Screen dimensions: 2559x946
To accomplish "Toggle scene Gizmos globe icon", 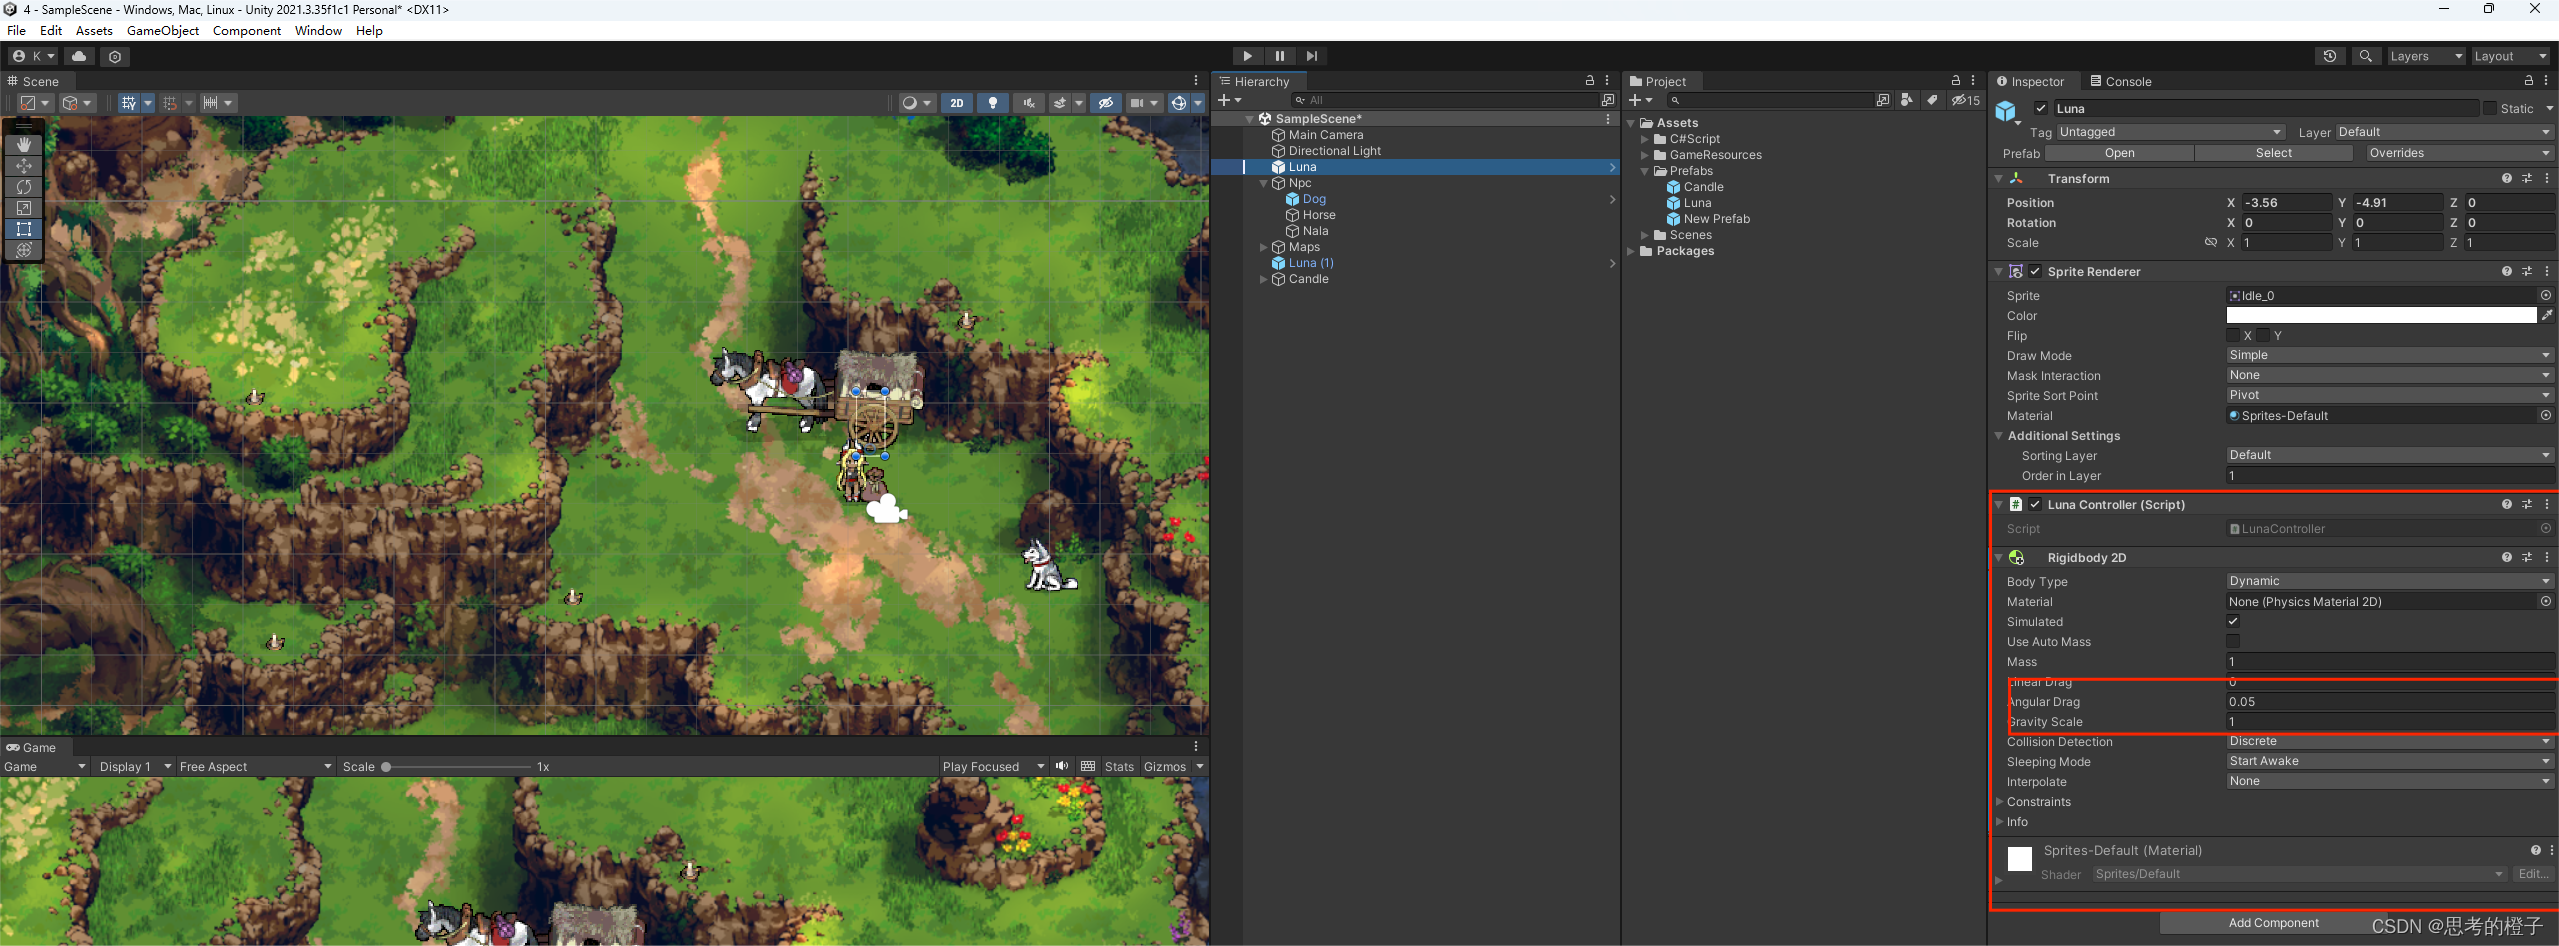I will 1178,103.
